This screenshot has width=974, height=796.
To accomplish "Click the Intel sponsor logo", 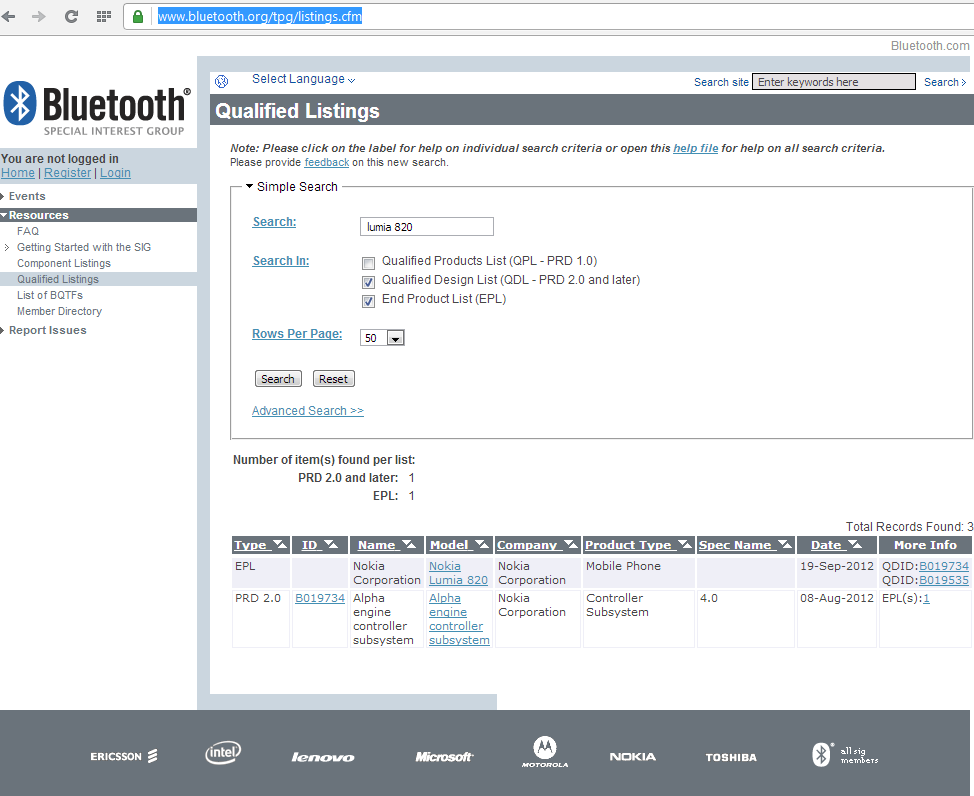I will (223, 753).
